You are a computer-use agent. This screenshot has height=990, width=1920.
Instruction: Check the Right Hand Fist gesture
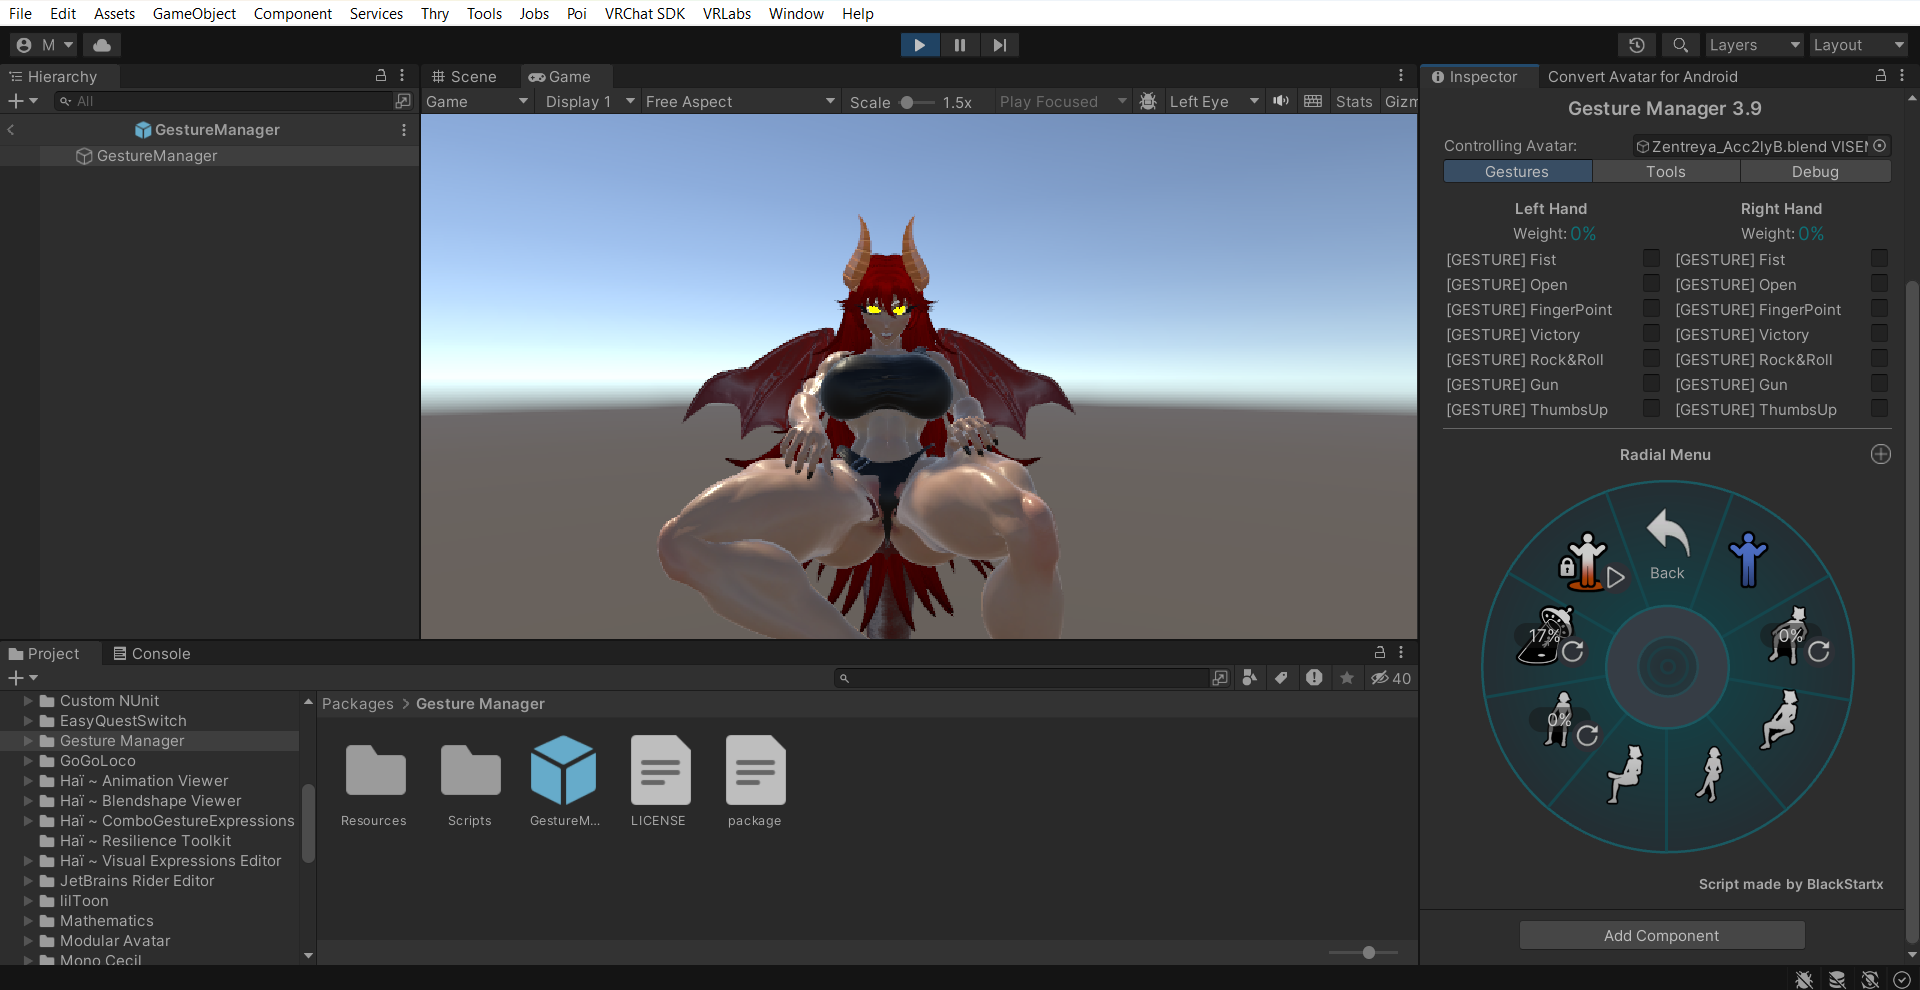pyautogui.click(x=1879, y=259)
